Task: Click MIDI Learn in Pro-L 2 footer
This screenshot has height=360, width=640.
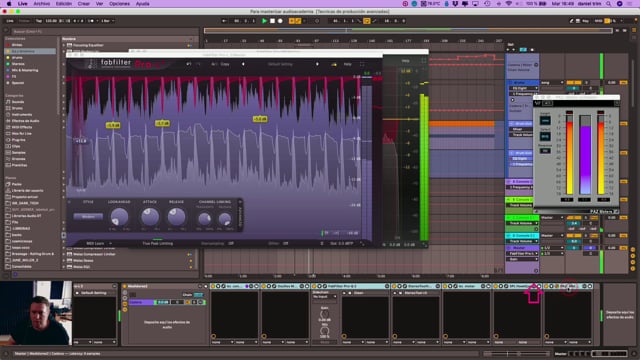Action: (x=95, y=243)
